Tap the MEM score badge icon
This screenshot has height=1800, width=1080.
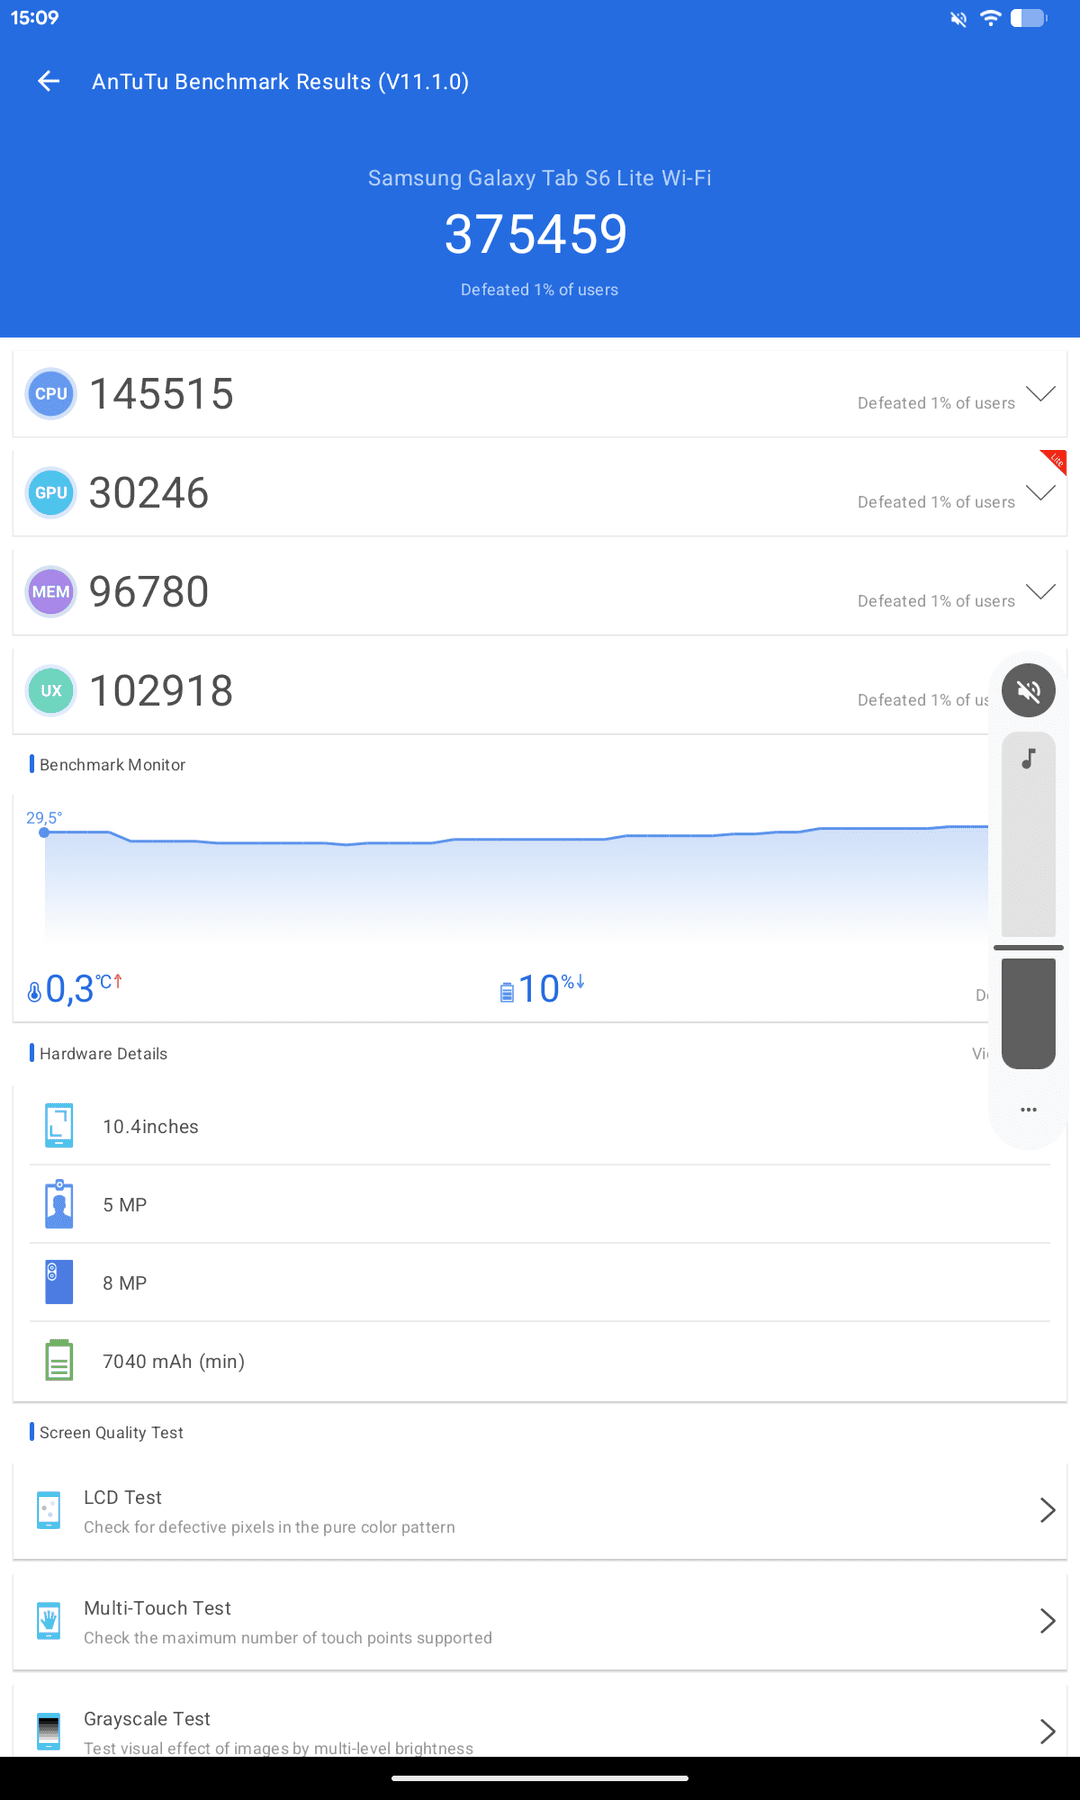[x=51, y=592]
